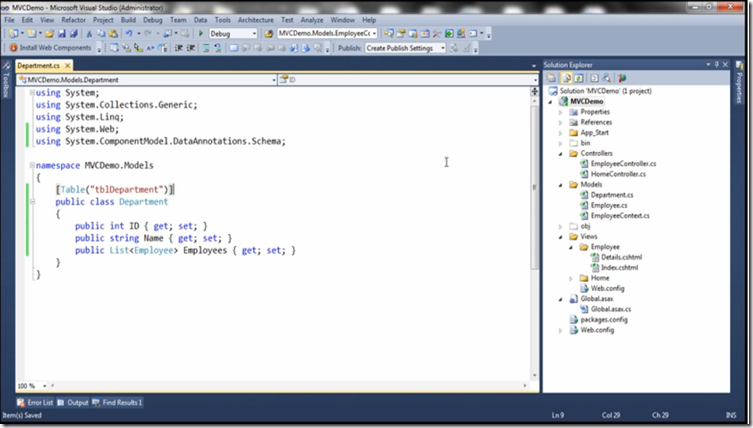Expand the Properties folder node
Image resolution: width=753 pixels, height=428 pixels.
[560, 112]
